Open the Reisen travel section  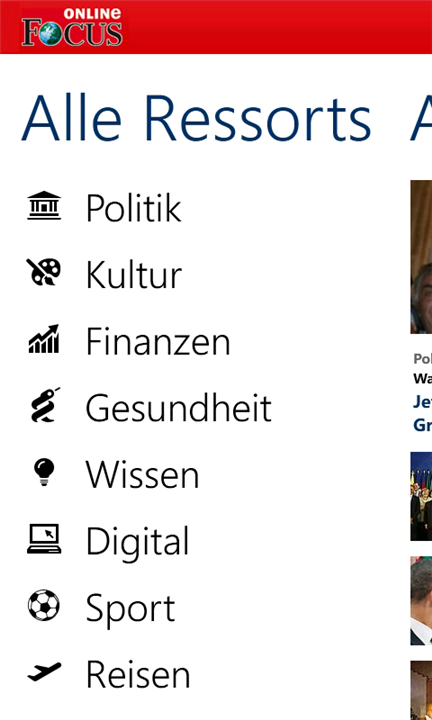138,674
